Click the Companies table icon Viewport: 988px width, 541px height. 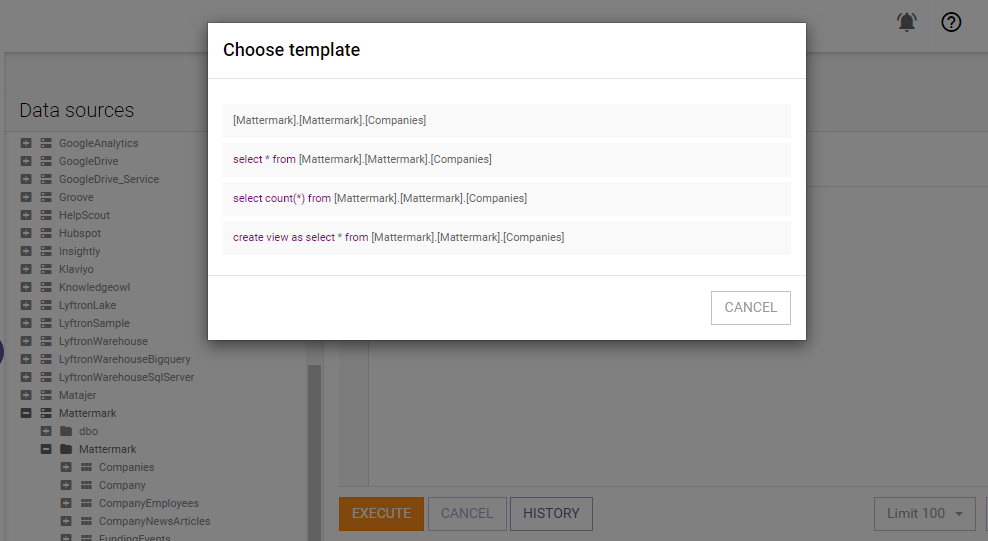tap(86, 467)
